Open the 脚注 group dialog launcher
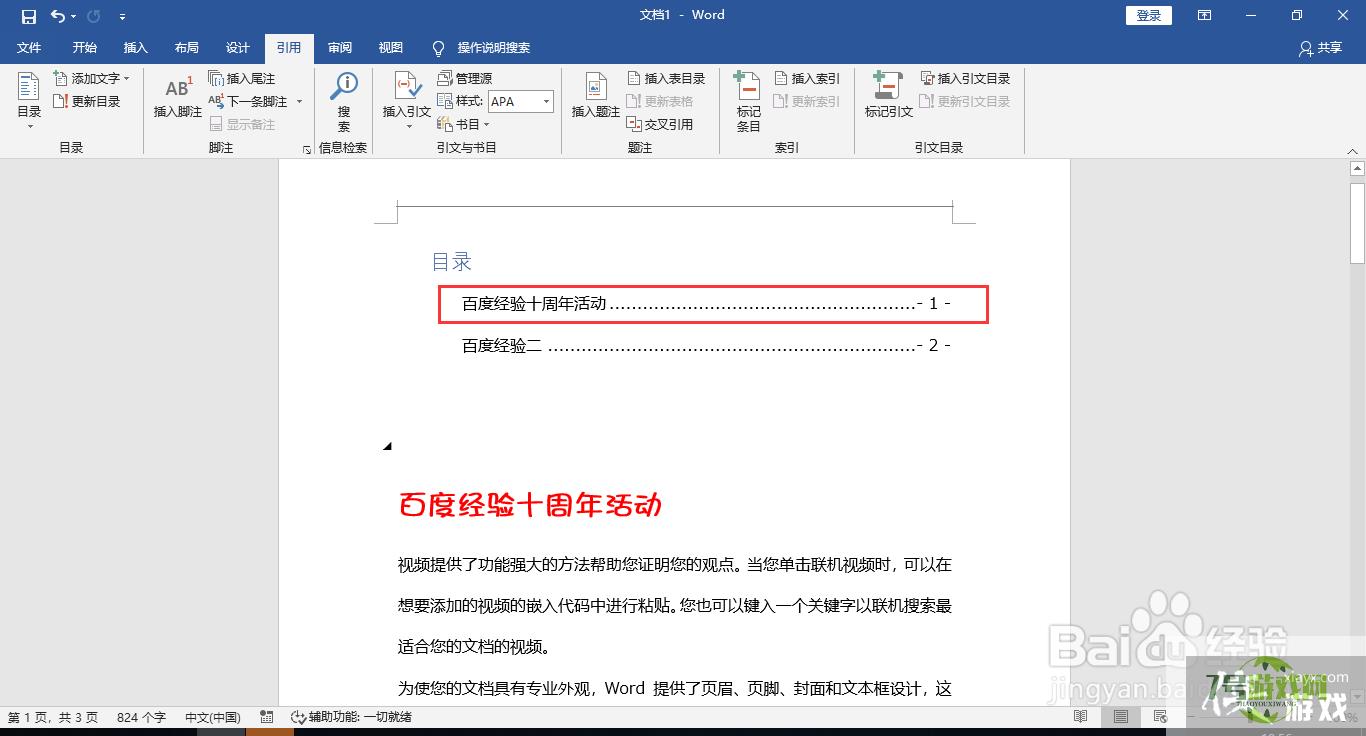This screenshot has width=1366, height=736. pyautogui.click(x=306, y=150)
